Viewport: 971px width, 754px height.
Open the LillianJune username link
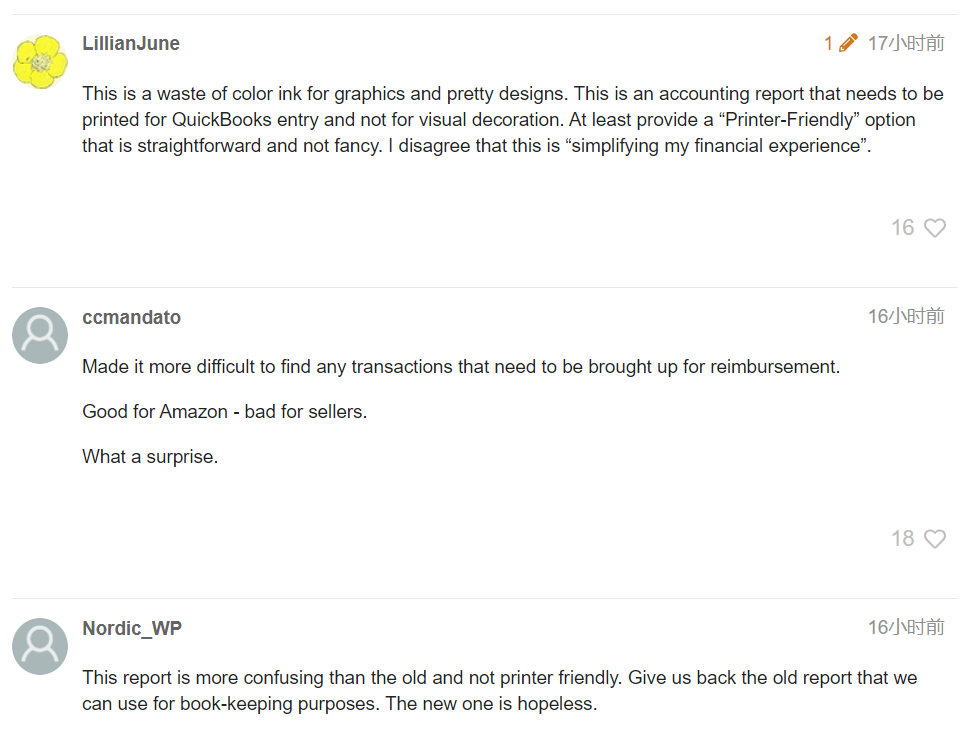(131, 43)
